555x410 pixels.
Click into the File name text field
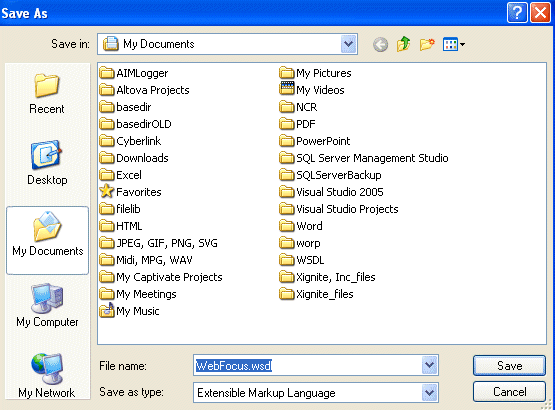tap(308, 365)
